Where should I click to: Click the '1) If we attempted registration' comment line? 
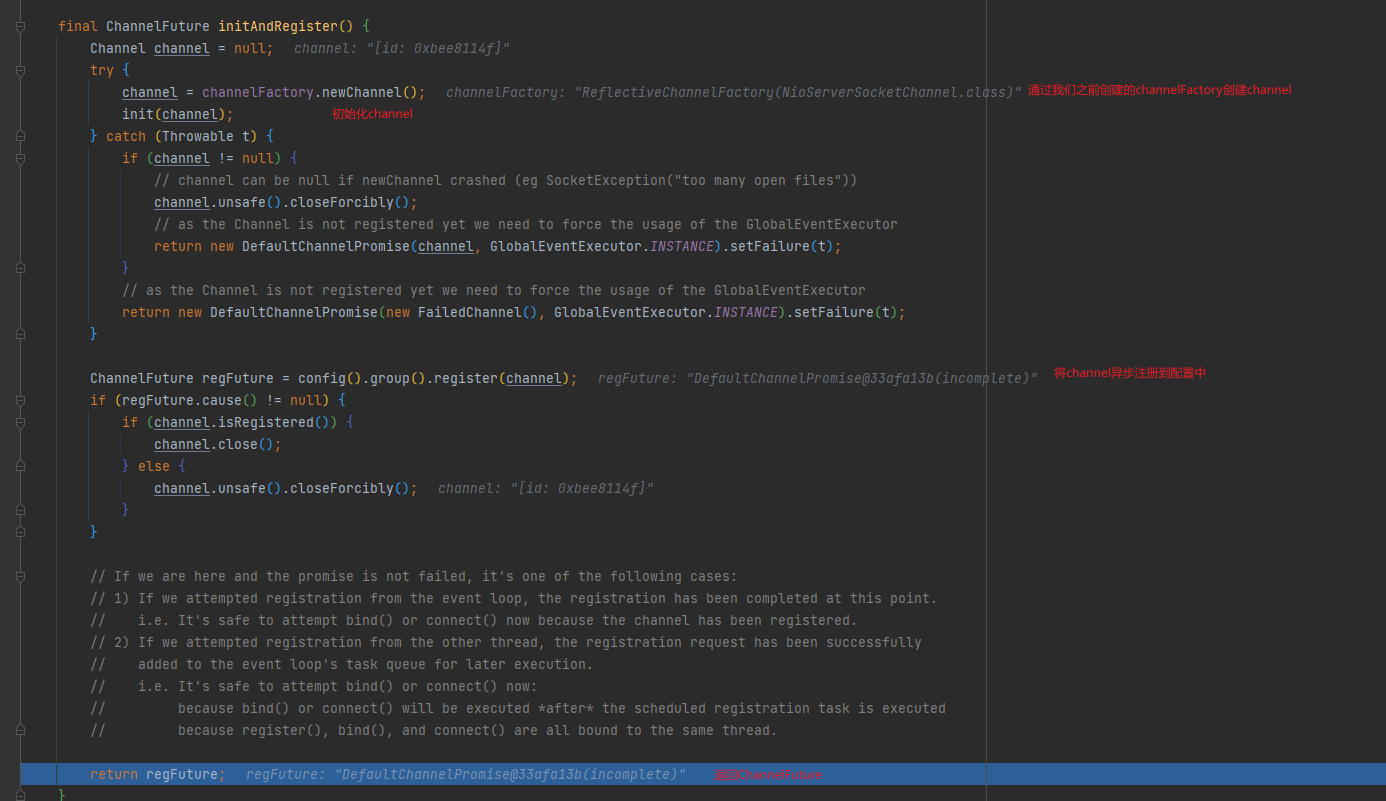pos(514,599)
